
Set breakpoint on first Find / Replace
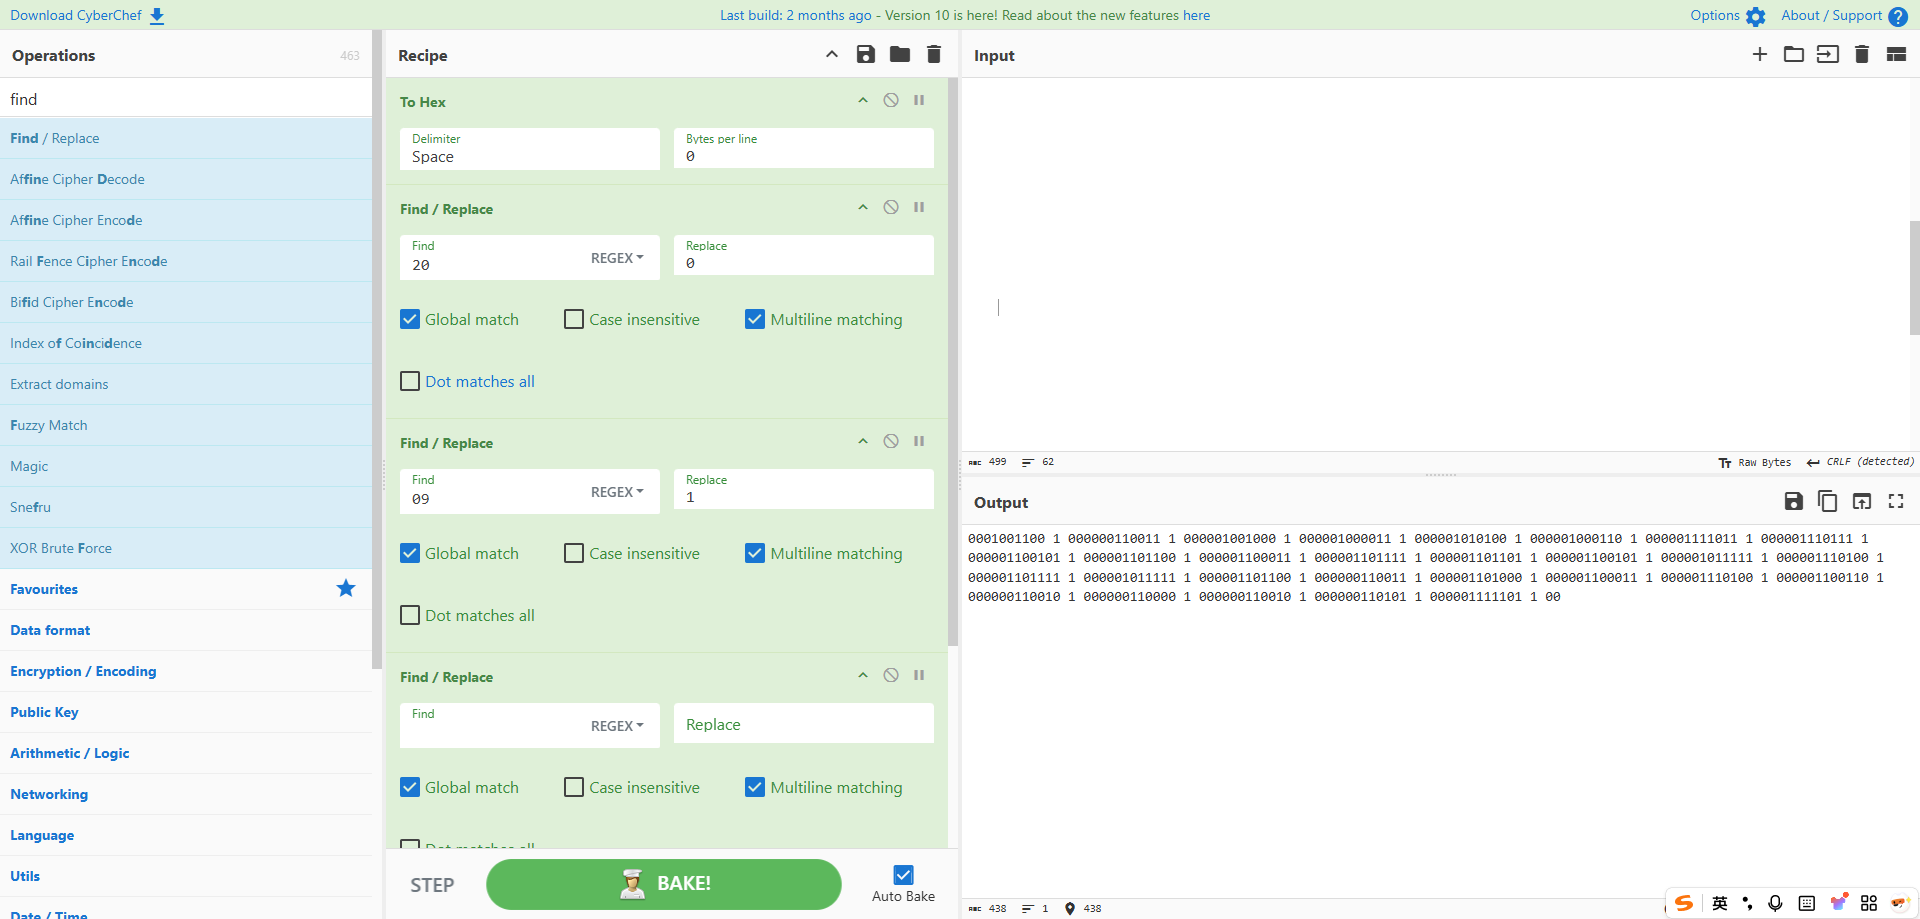click(x=919, y=208)
